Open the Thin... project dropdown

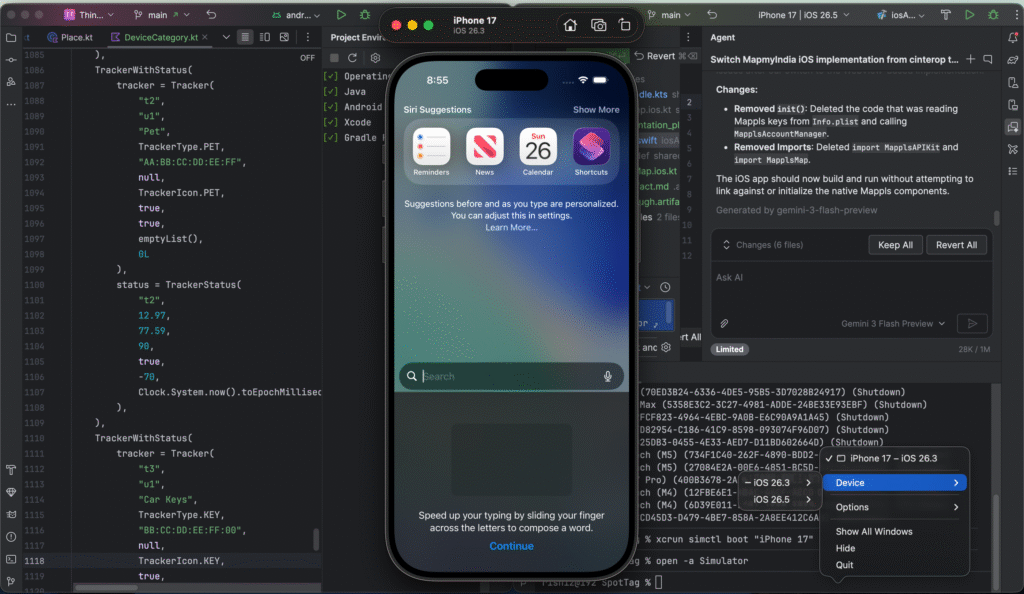pyautogui.click(x=88, y=14)
